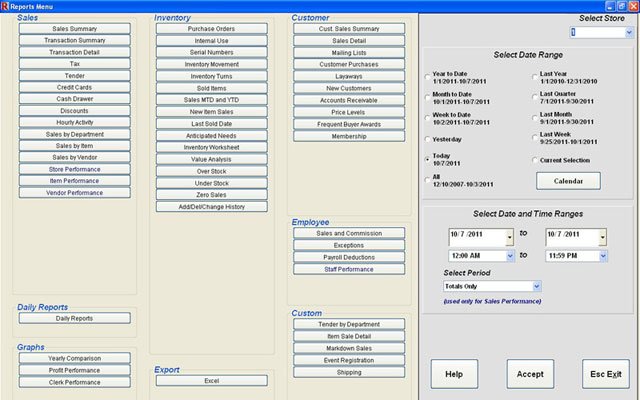Open the Purchase Orders inventory report

[211, 29]
